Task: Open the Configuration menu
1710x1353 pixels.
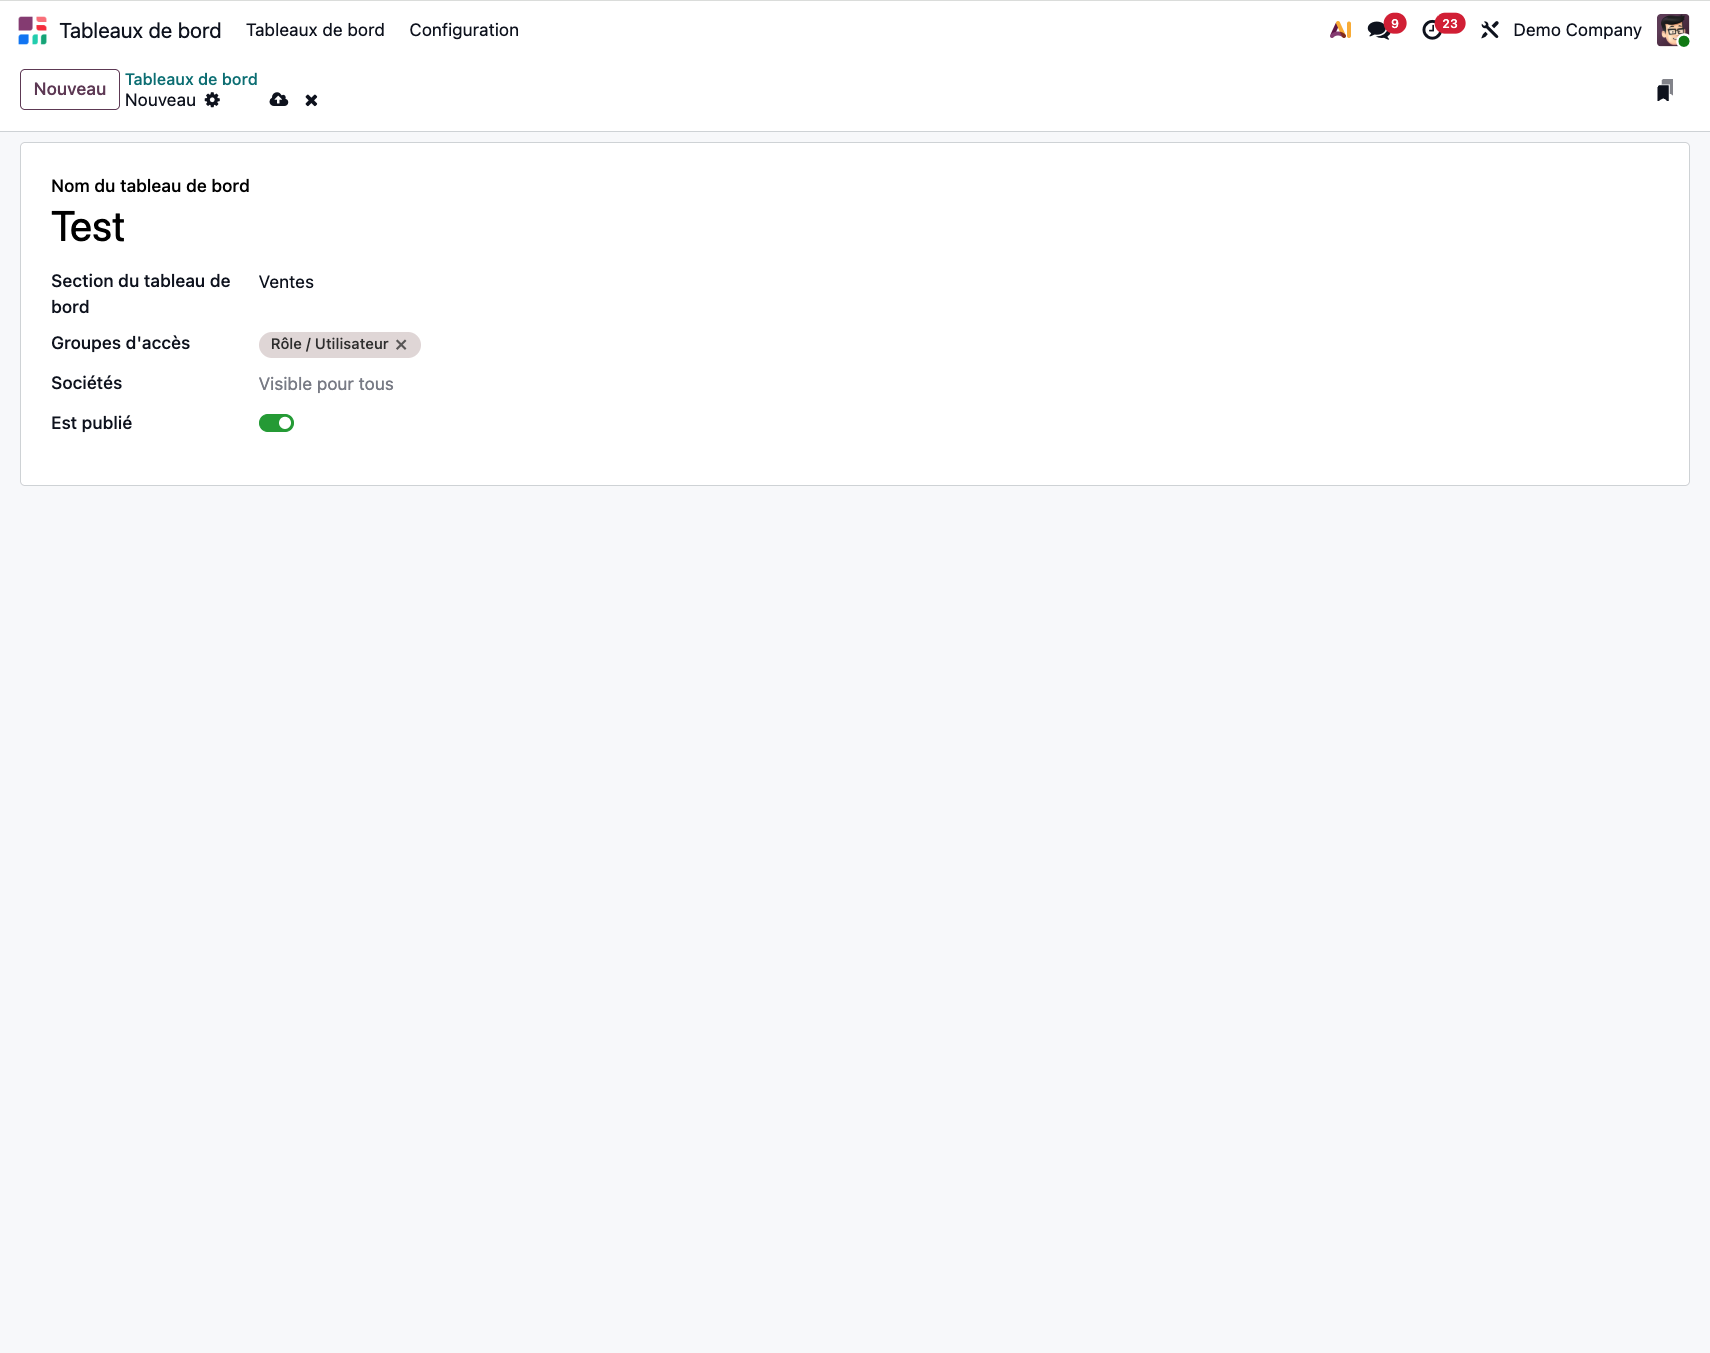Action: 464,30
